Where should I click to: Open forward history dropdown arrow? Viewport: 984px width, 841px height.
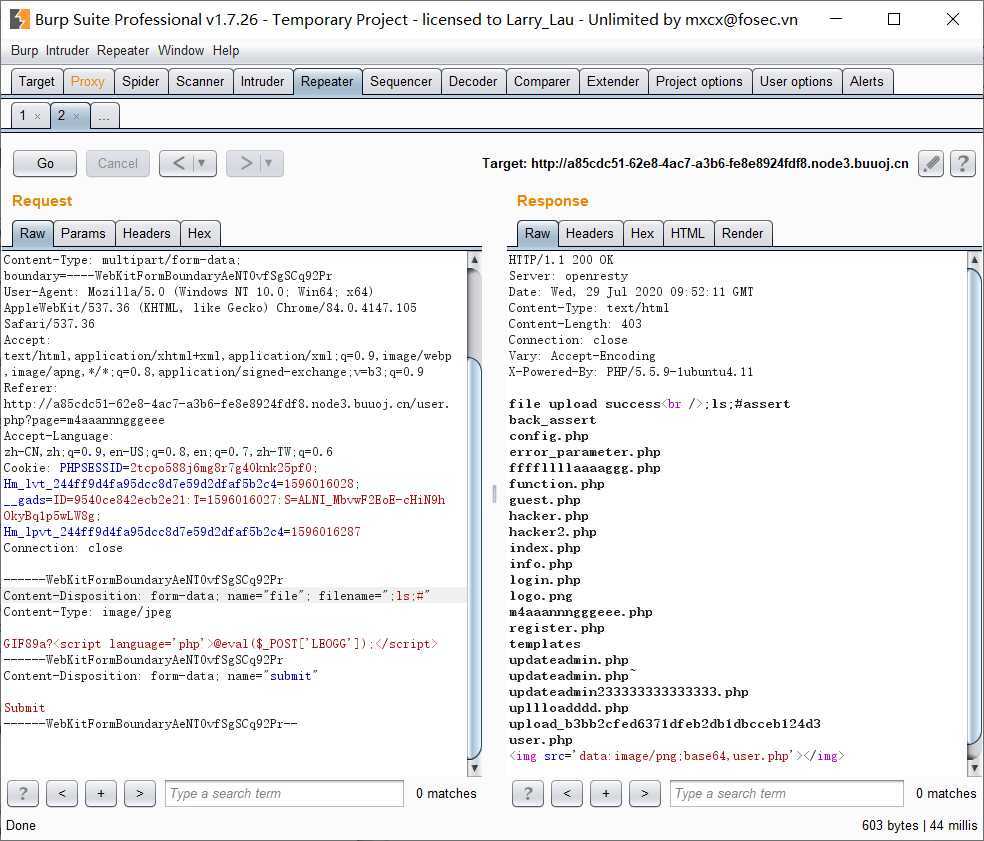pyautogui.click(x=269, y=164)
